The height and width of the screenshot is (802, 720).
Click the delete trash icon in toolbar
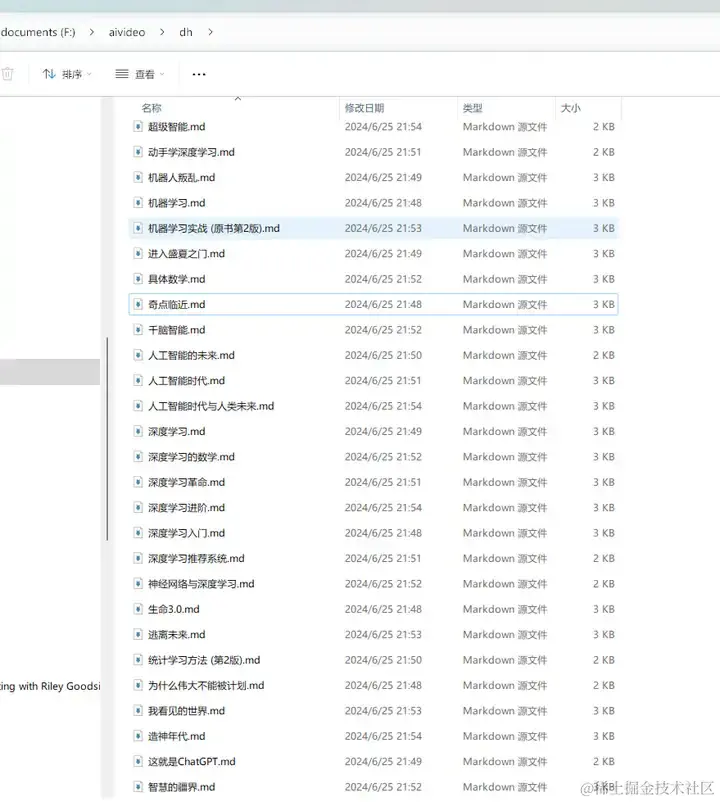pyautogui.click(x=7, y=74)
